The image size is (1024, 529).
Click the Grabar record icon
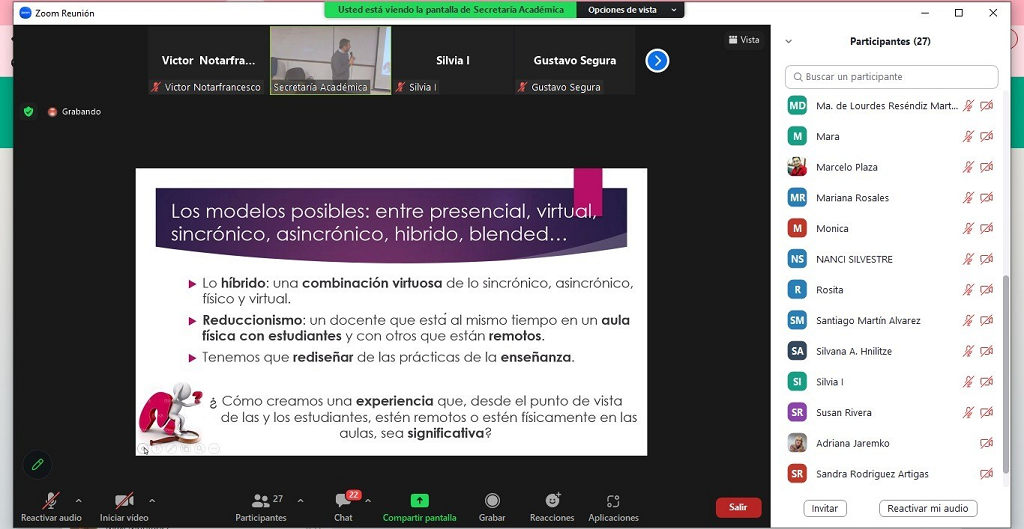[492, 501]
